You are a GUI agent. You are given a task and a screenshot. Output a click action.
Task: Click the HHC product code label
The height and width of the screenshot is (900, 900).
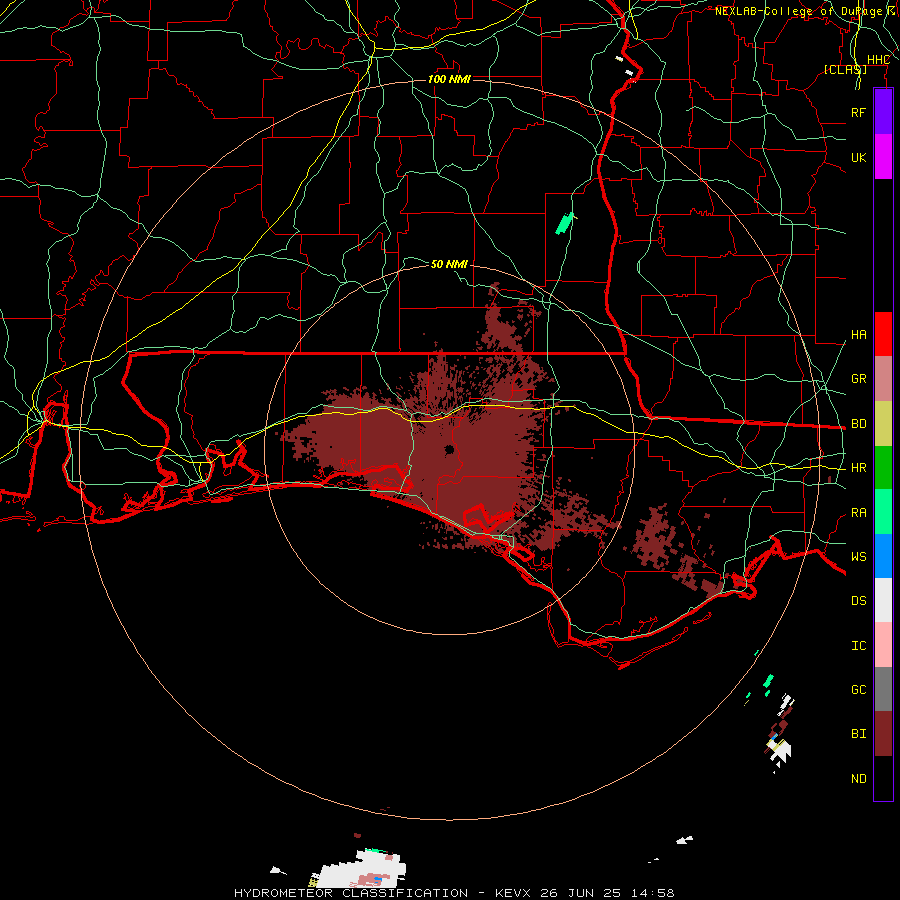coord(878,60)
